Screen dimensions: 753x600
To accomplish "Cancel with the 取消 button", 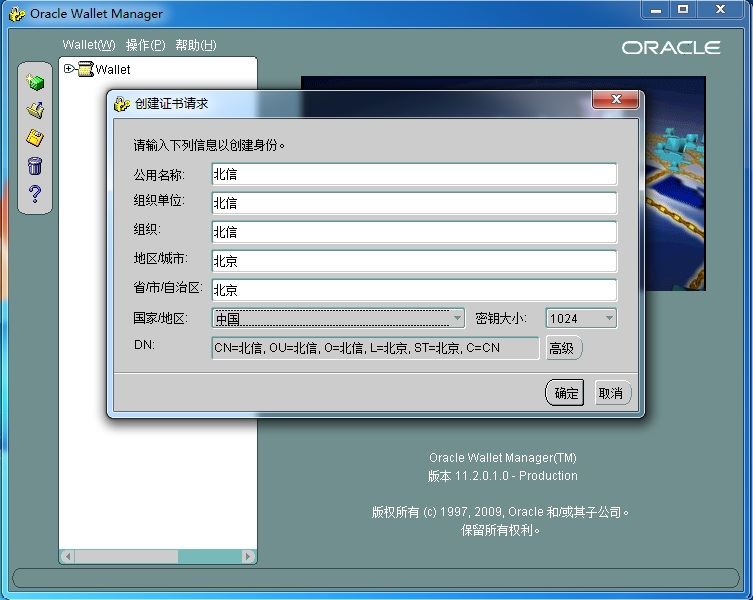I will pos(612,393).
